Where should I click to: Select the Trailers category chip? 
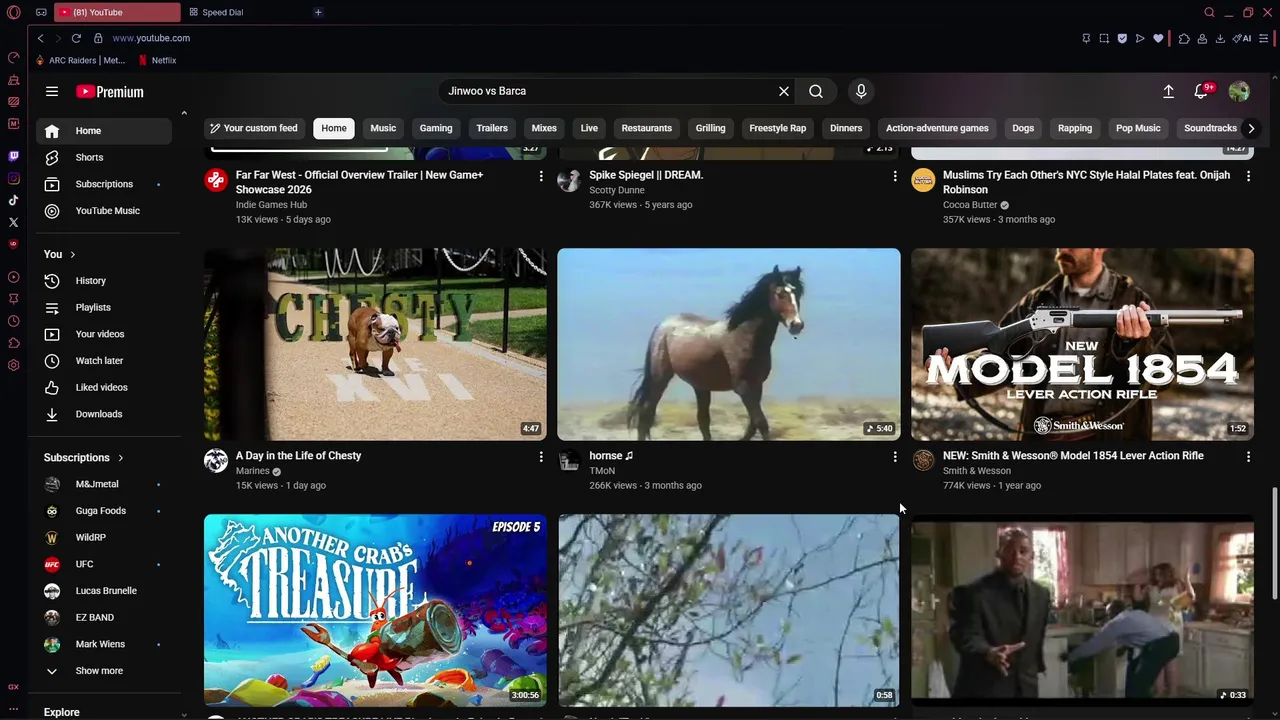click(x=492, y=128)
